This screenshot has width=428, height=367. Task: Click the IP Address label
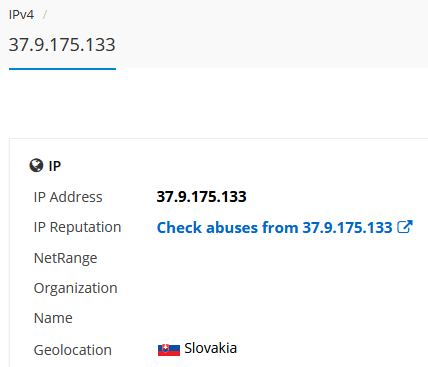[x=68, y=197]
